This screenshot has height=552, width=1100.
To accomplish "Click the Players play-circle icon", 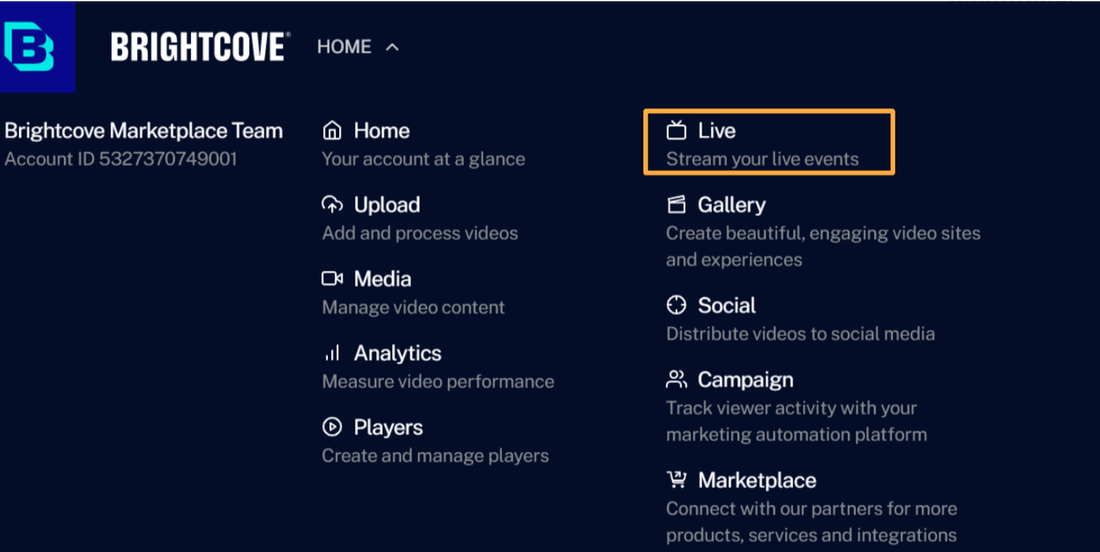I will [332, 427].
